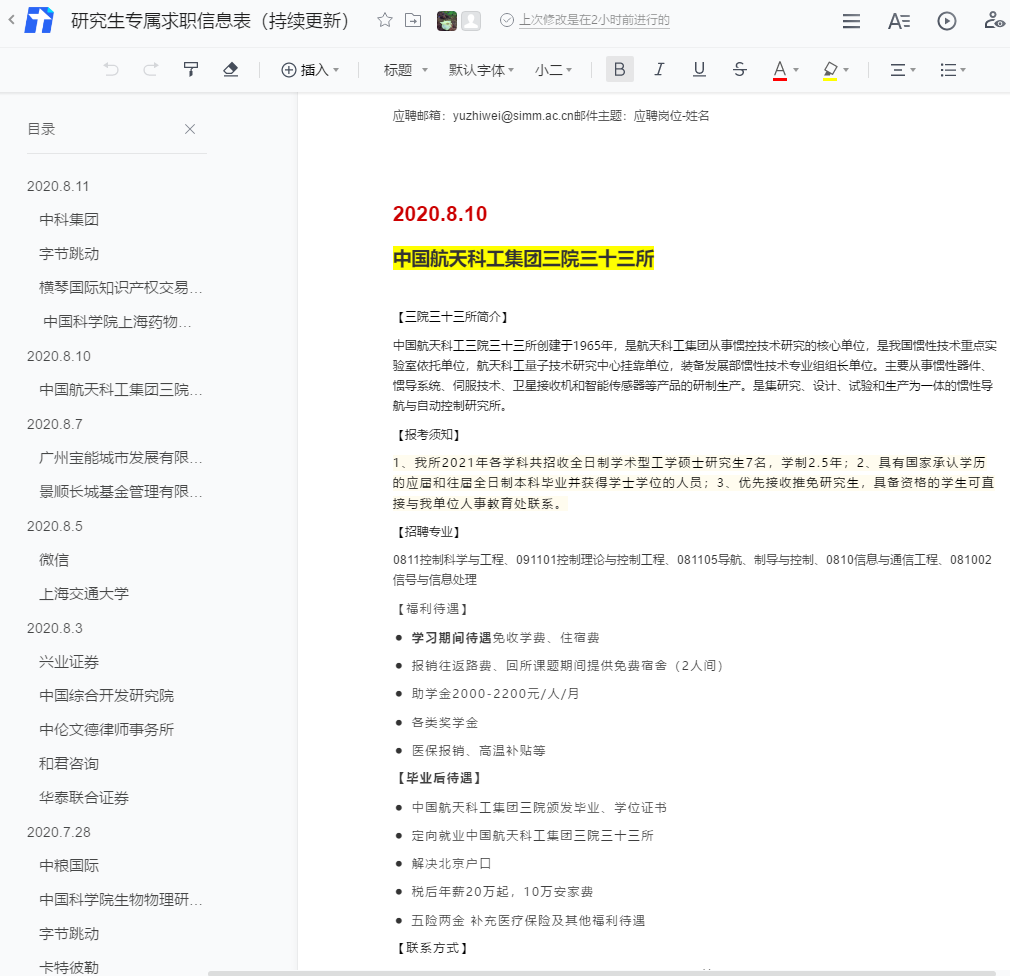1010x976 pixels.
Task: Click the 【报考须知】 section label
Action: point(428,435)
